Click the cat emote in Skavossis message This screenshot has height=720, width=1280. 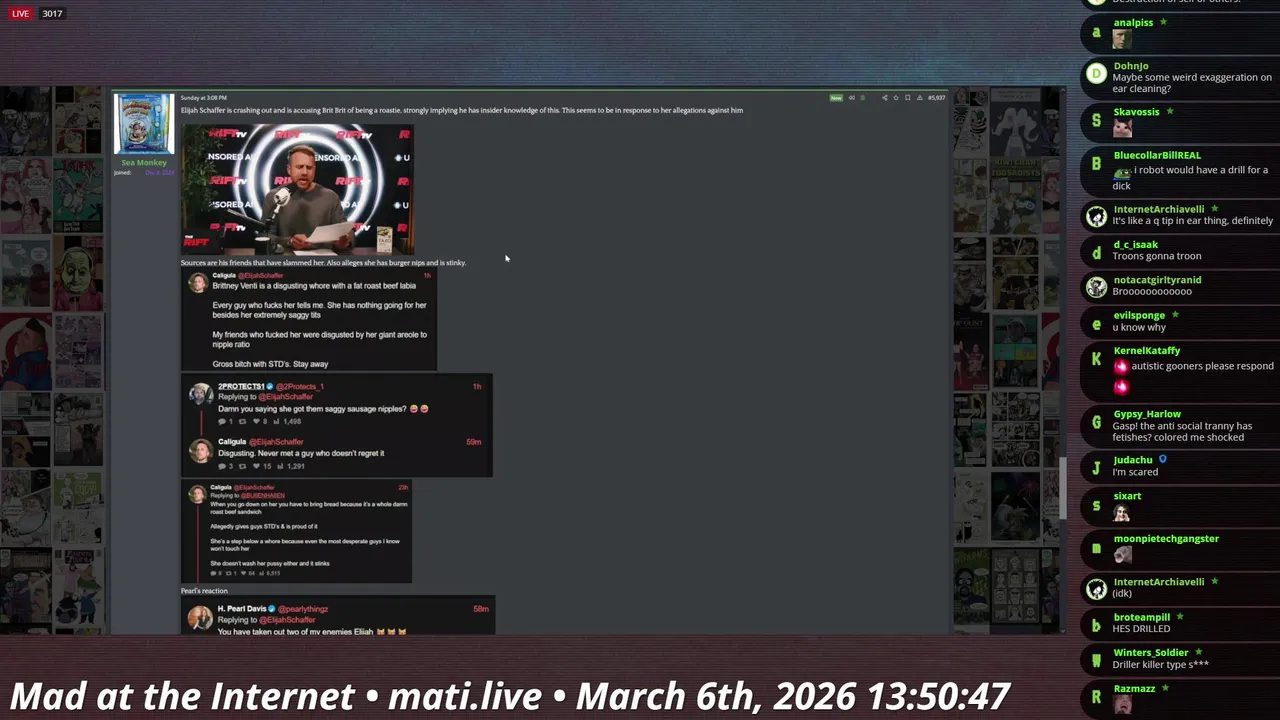point(1122,128)
